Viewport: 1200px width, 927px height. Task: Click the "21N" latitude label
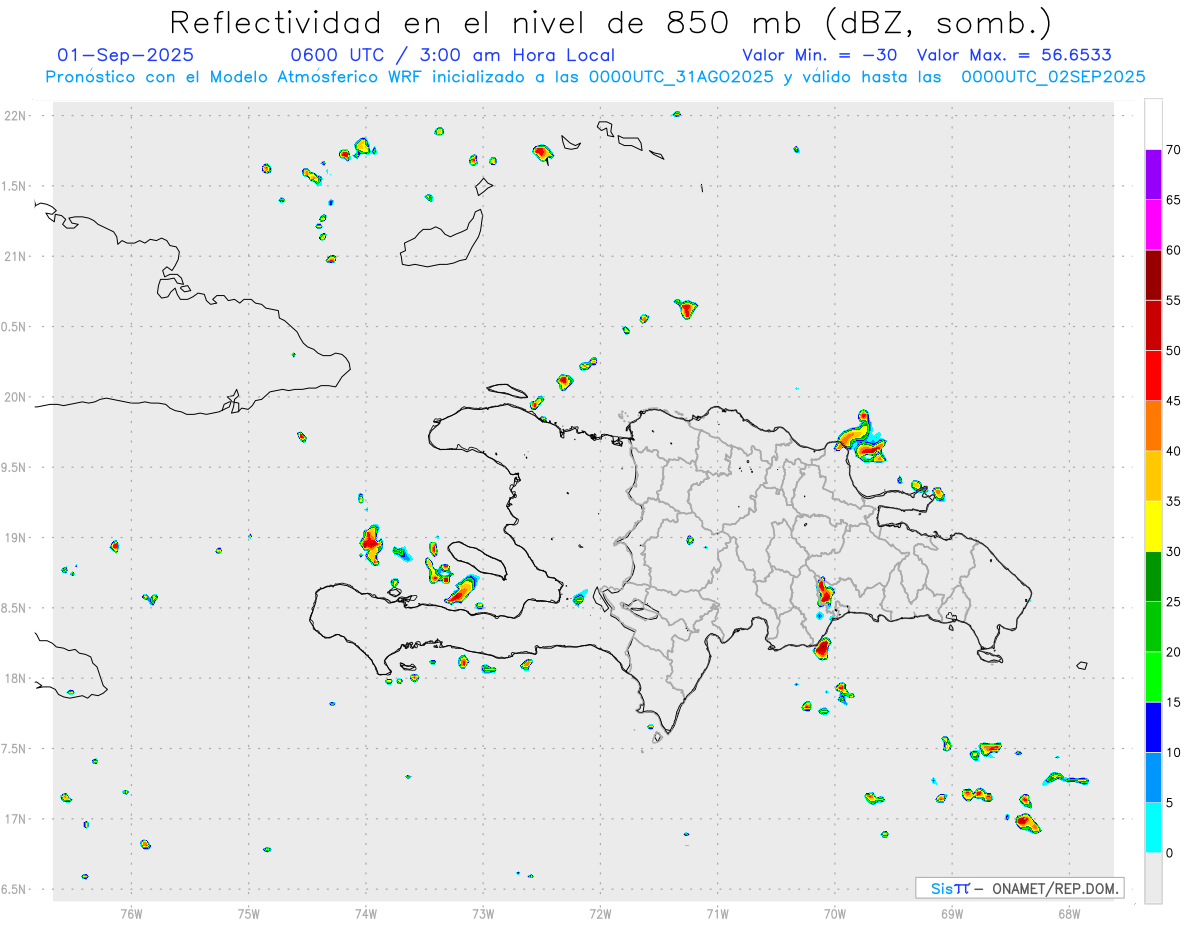tap(16, 256)
